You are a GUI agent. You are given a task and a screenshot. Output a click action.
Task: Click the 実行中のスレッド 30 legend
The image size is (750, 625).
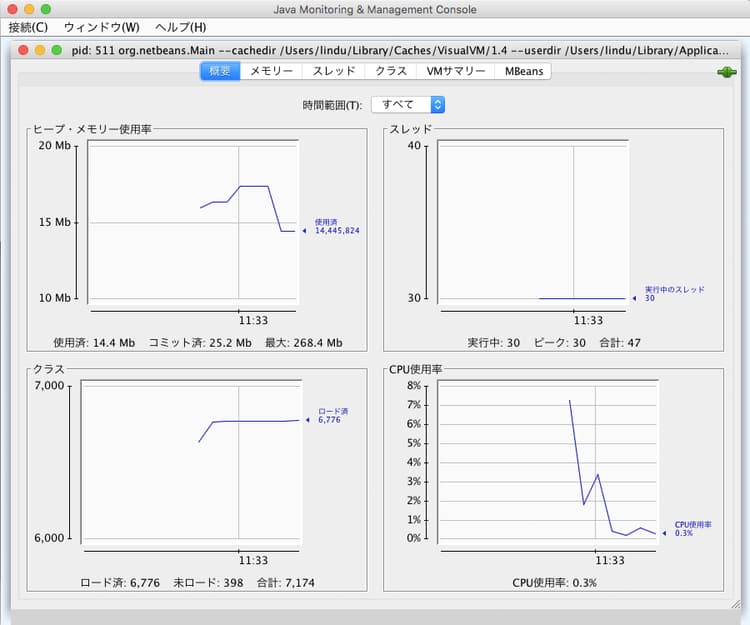point(674,294)
